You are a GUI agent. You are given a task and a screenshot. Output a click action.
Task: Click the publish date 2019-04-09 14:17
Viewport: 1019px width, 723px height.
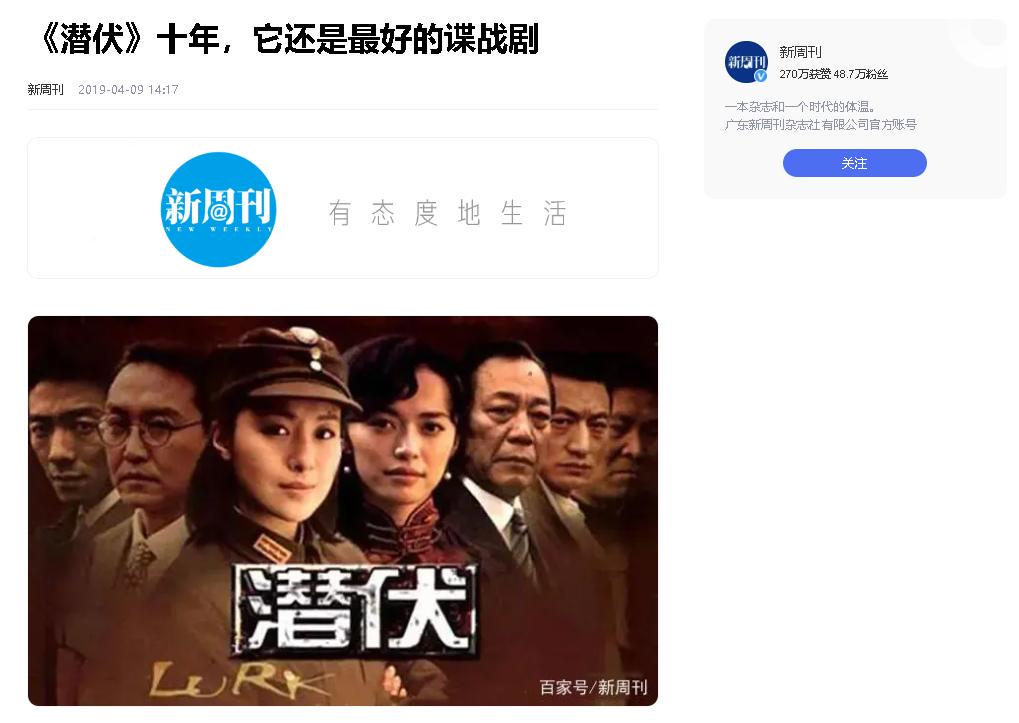pyautogui.click(x=128, y=90)
